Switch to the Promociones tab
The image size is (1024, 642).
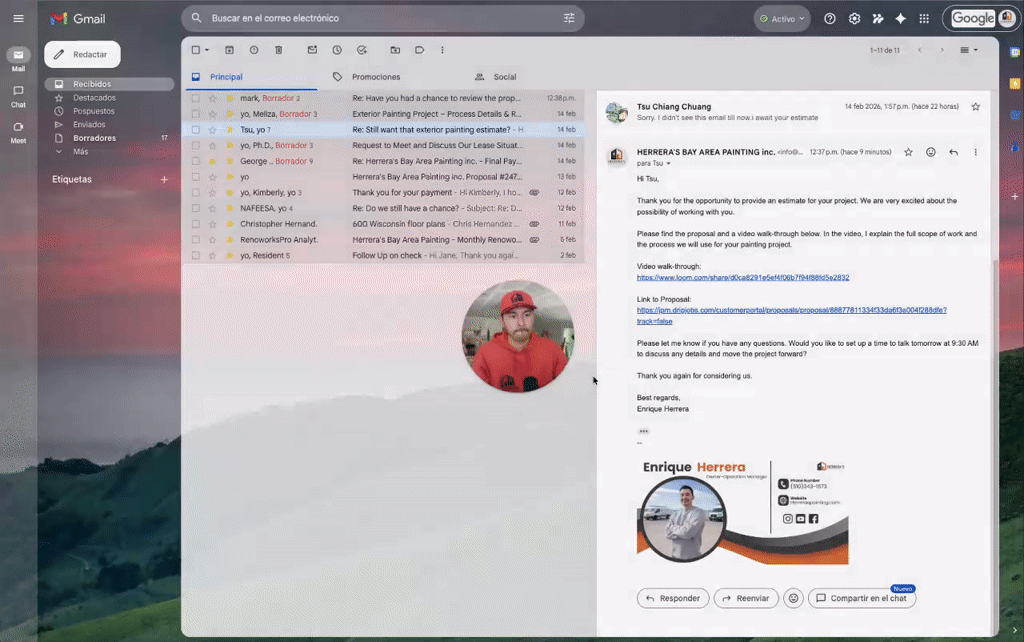coord(376,76)
